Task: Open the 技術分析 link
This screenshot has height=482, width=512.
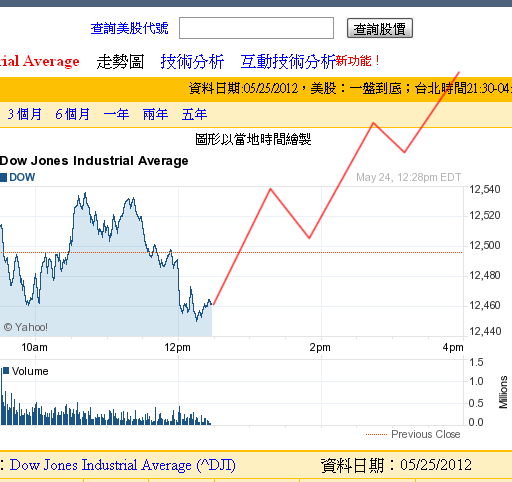Action: (192, 62)
